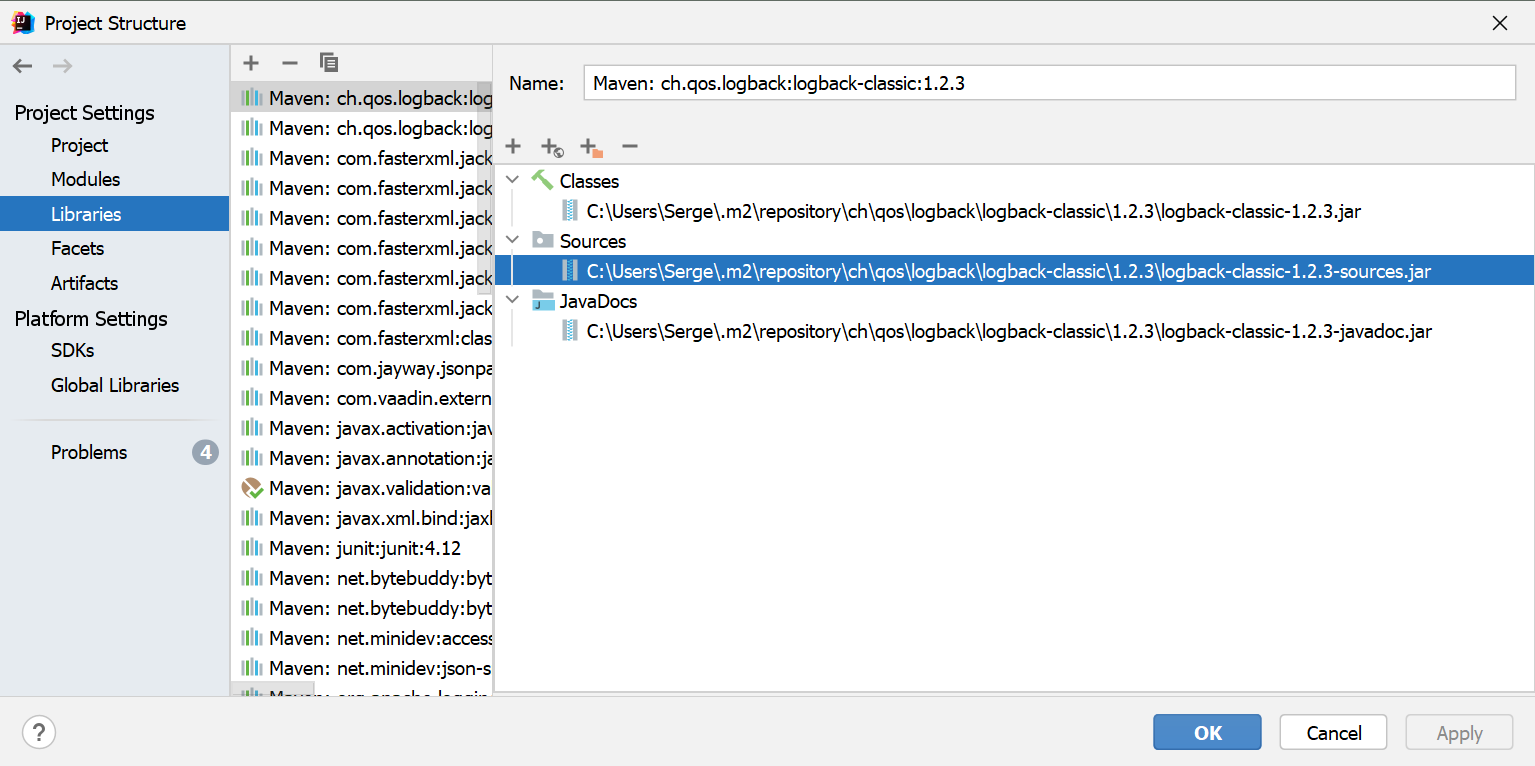1535x766 pixels.
Task: Click jar icon of logback-classic-1.2.3-javadoc.jar
Action: [x=570, y=331]
